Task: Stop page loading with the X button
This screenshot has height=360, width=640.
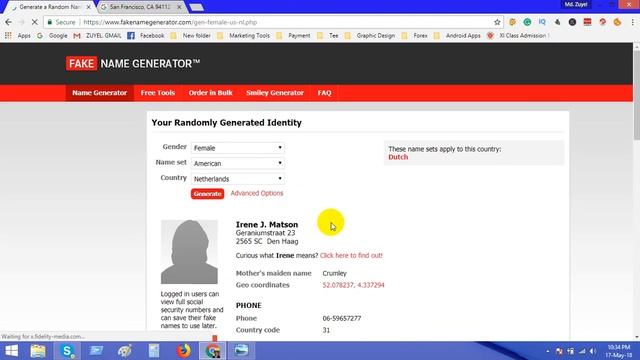Action: click(34, 22)
